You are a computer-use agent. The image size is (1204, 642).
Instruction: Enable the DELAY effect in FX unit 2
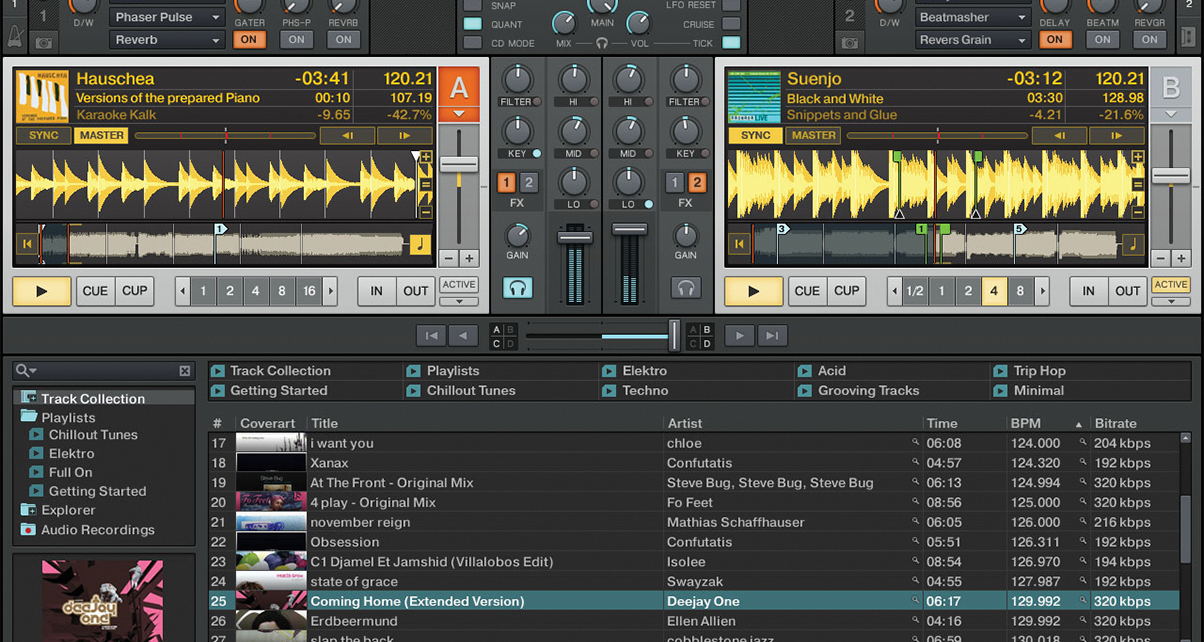pyautogui.click(x=1056, y=39)
